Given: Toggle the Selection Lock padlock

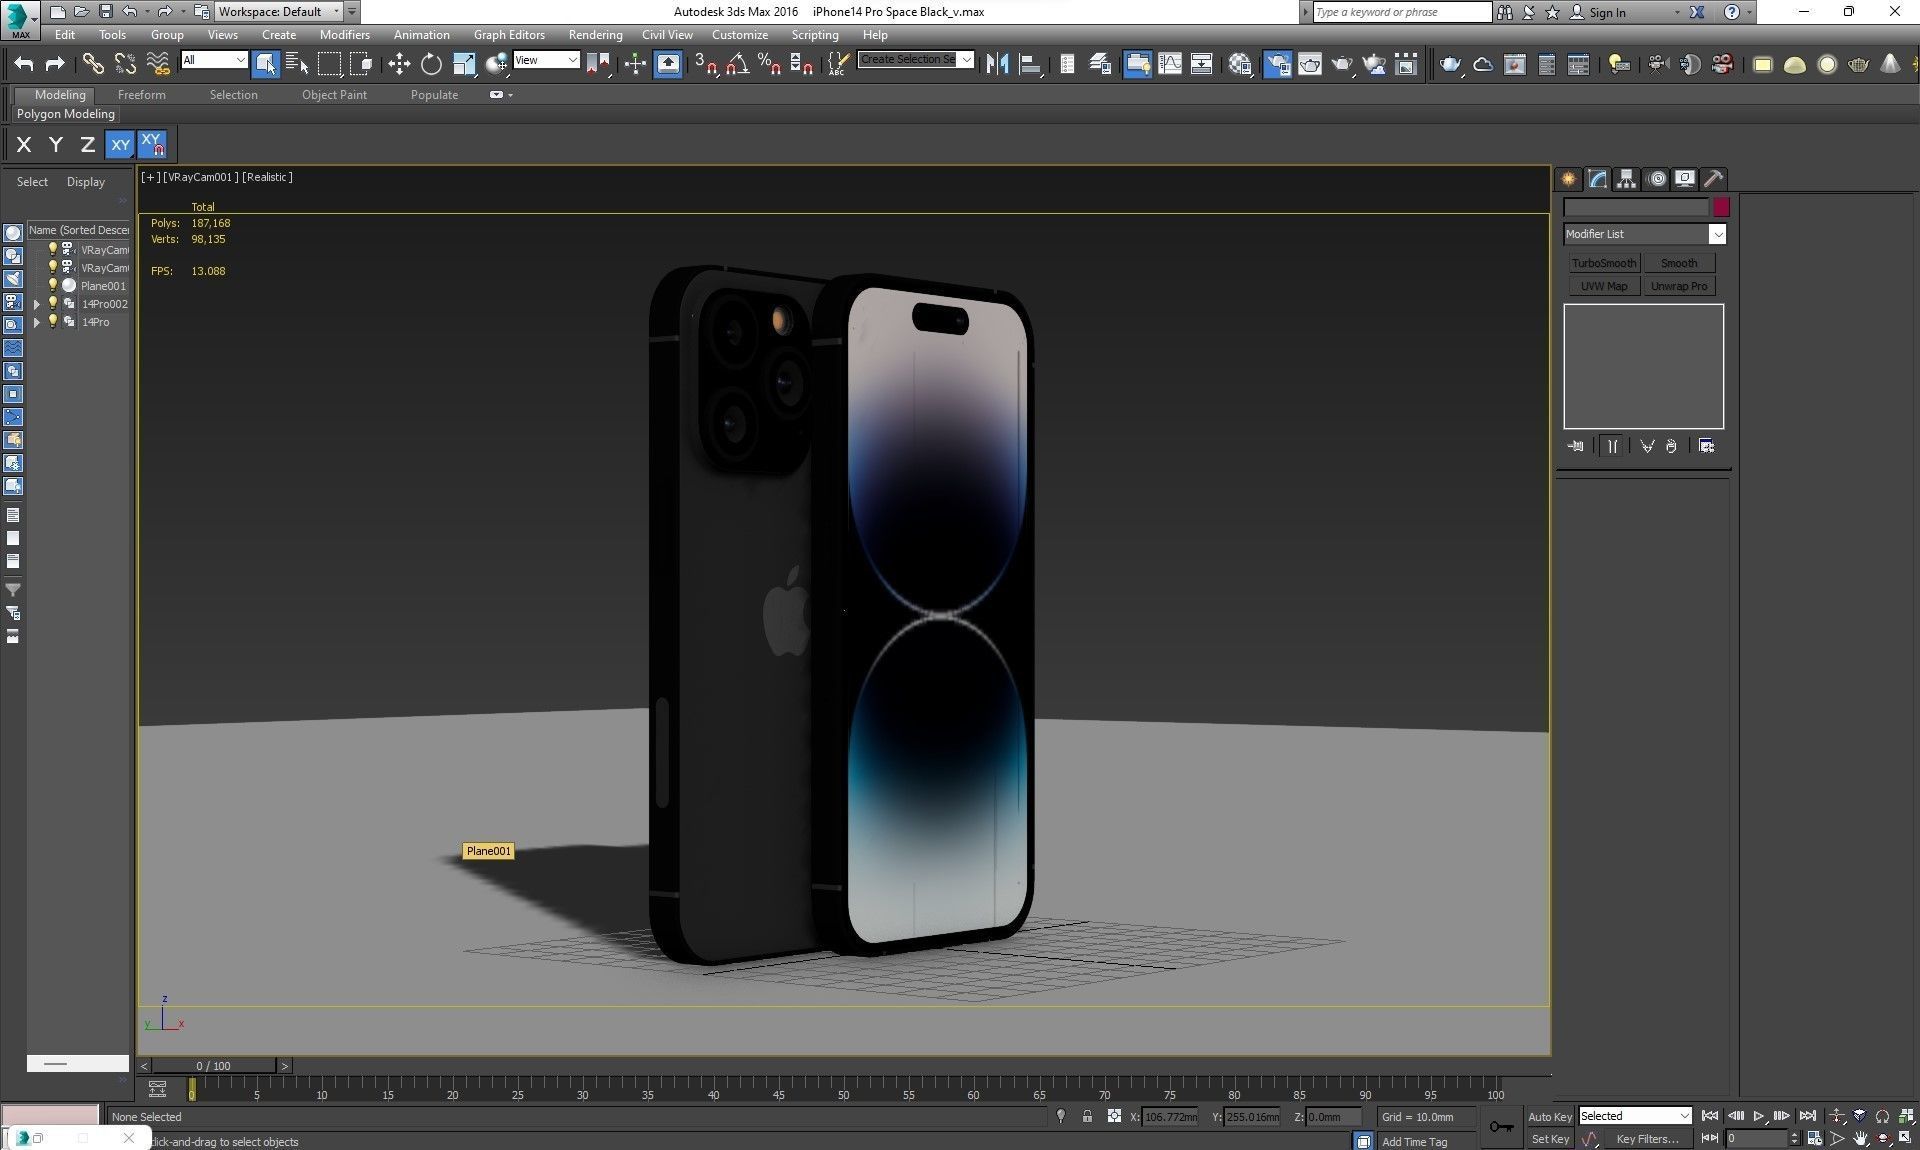Looking at the screenshot, I should point(1087,1117).
